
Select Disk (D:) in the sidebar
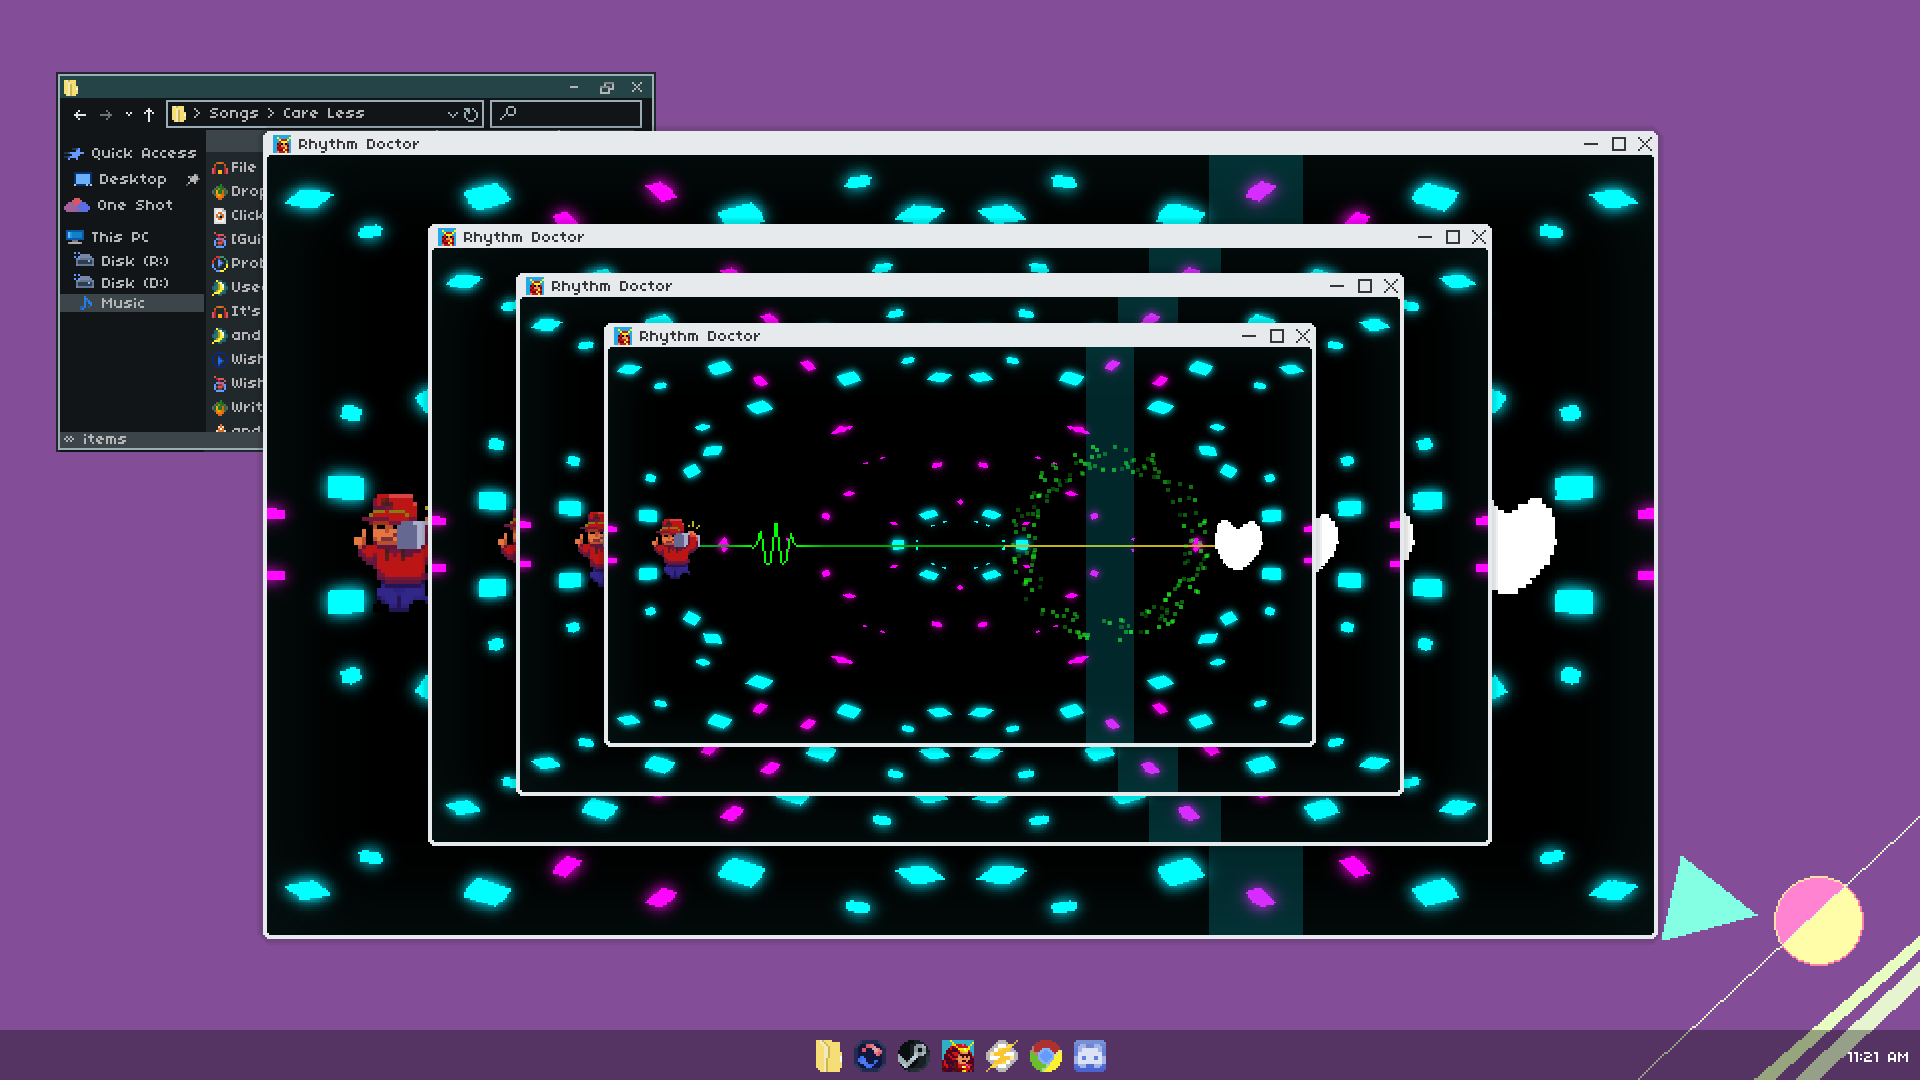coord(134,283)
